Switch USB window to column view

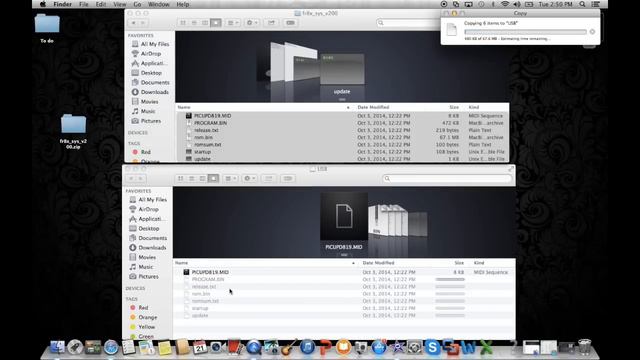(x=202, y=178)
